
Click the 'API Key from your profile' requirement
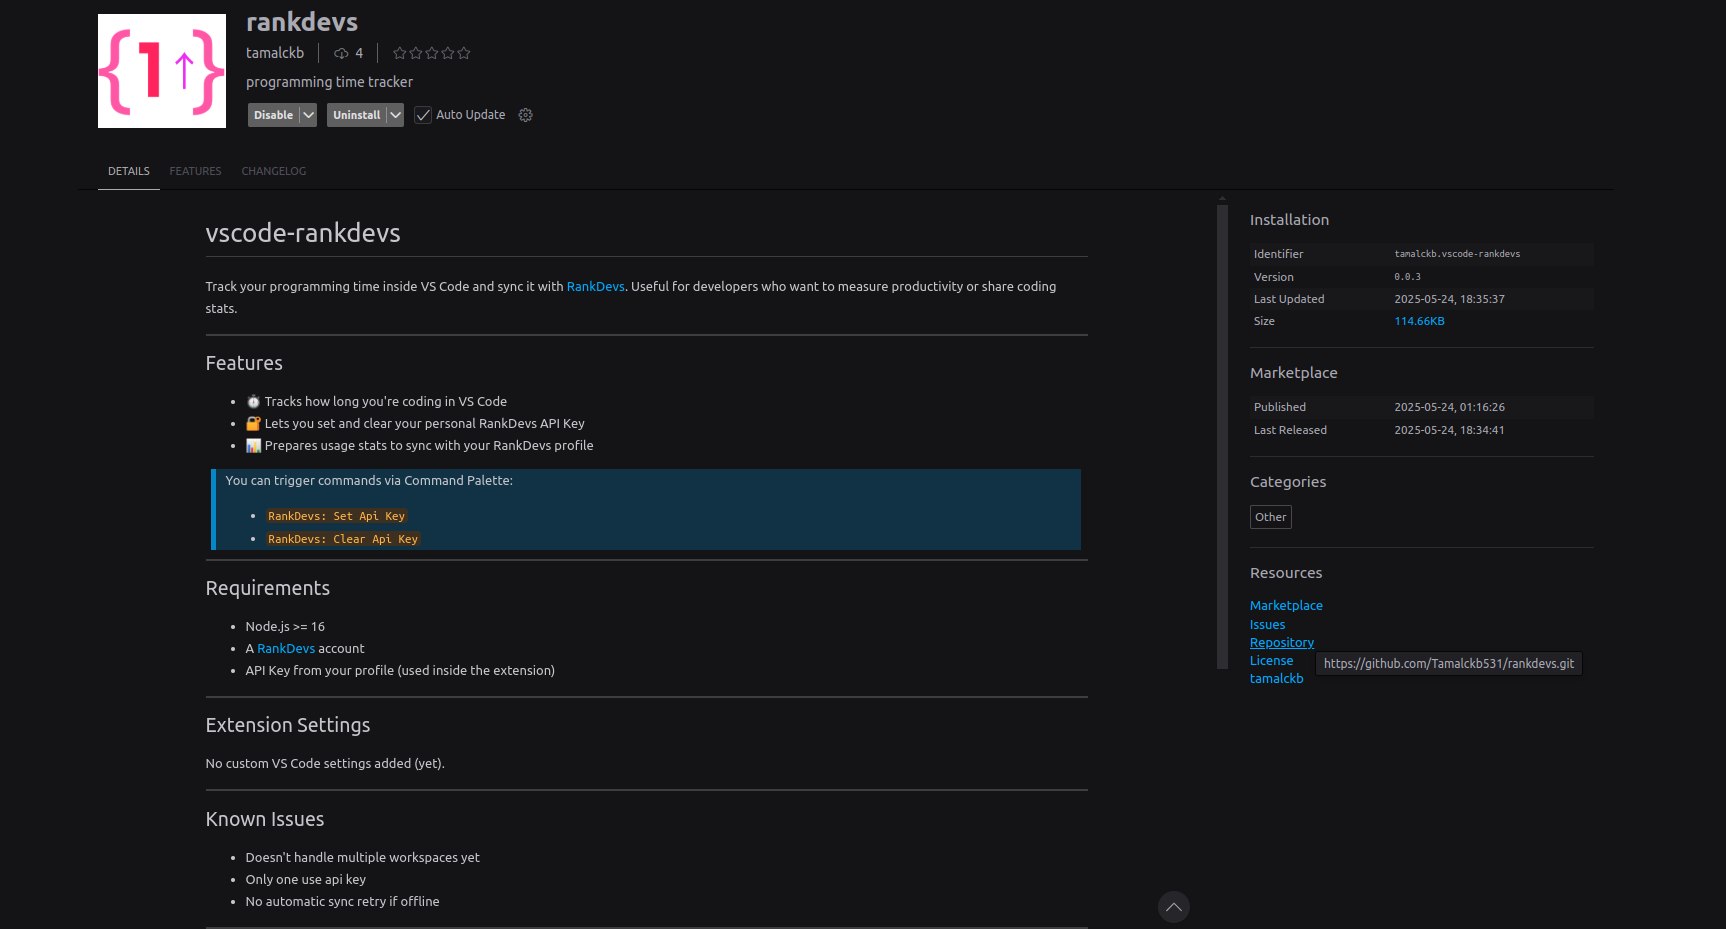400,670
